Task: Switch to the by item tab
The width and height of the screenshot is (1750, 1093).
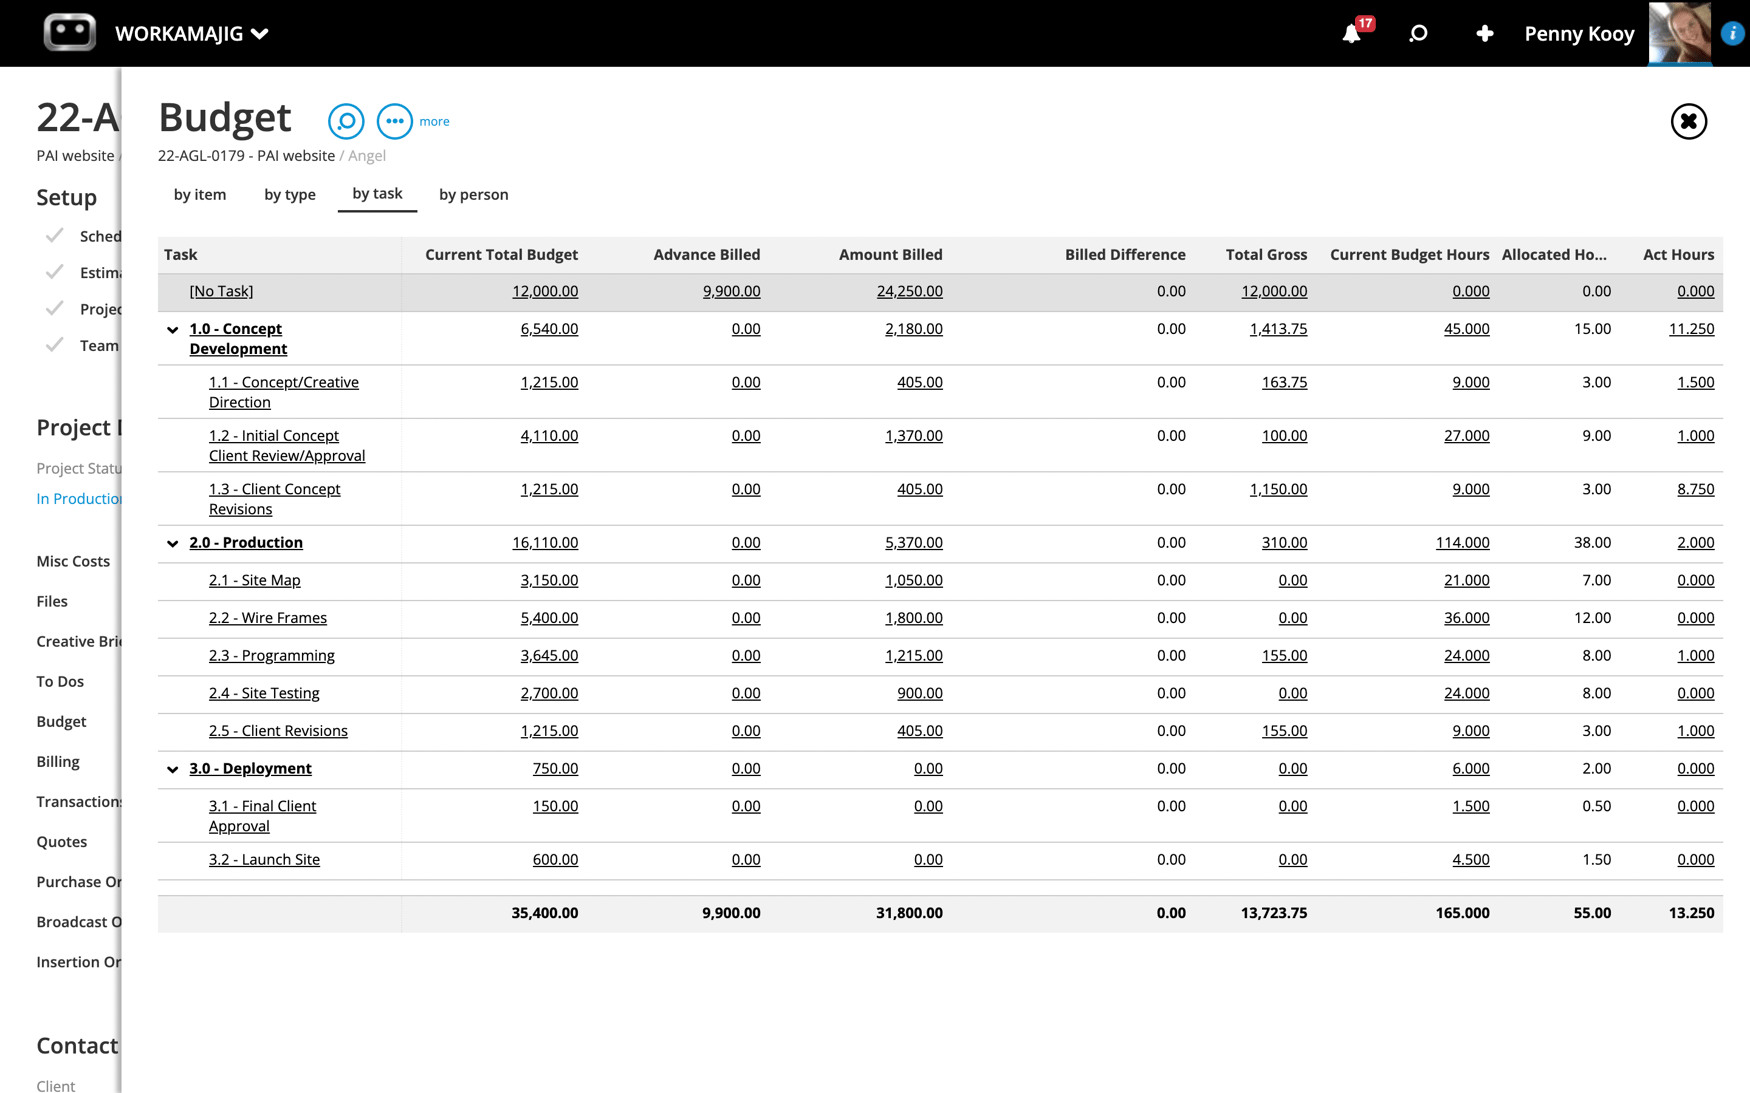Action: tap(200, 194)
